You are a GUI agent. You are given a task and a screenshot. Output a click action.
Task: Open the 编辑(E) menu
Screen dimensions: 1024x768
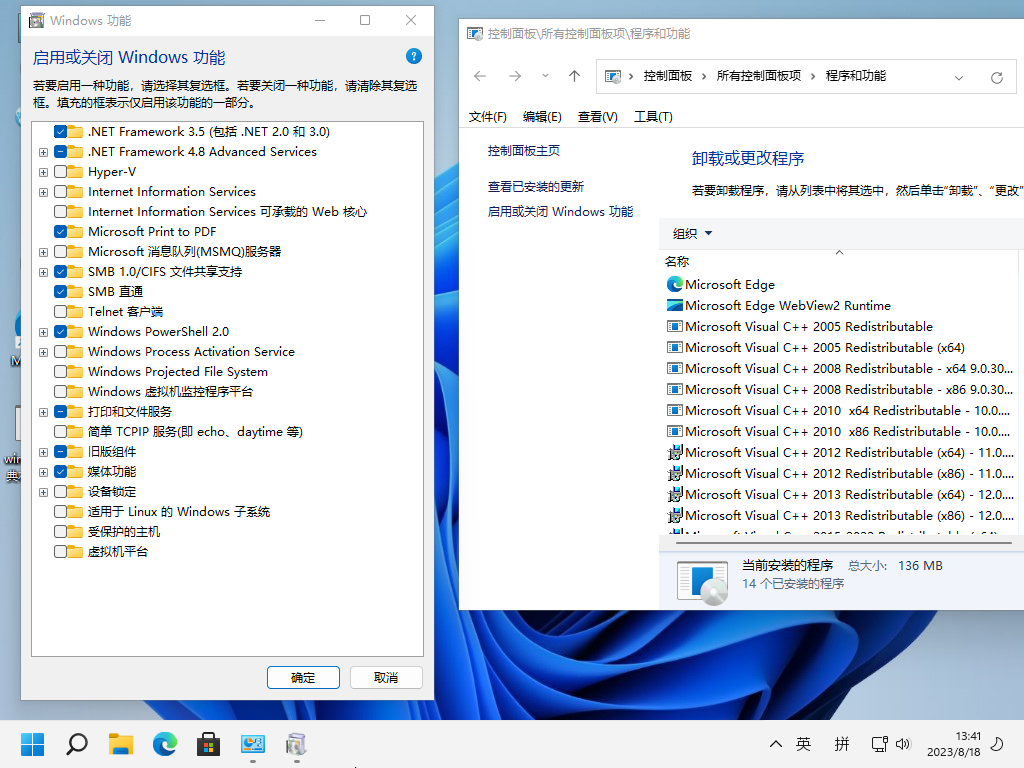[542, 117]
